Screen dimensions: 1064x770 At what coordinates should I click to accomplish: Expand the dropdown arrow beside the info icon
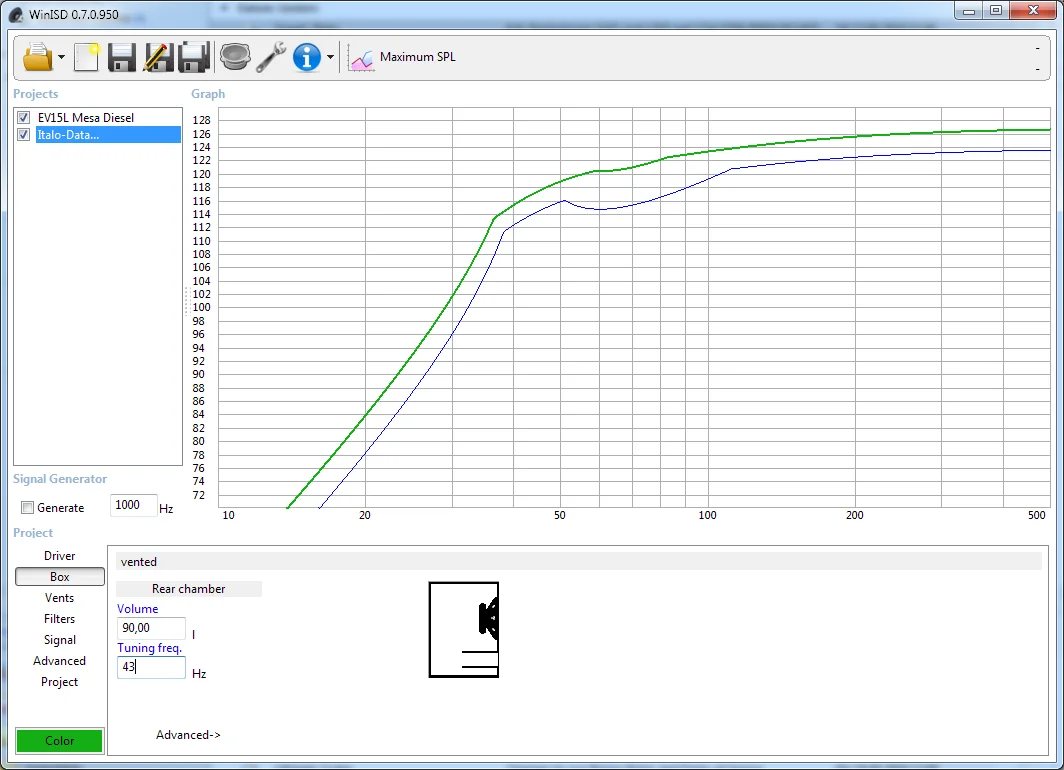click(330, 58)
